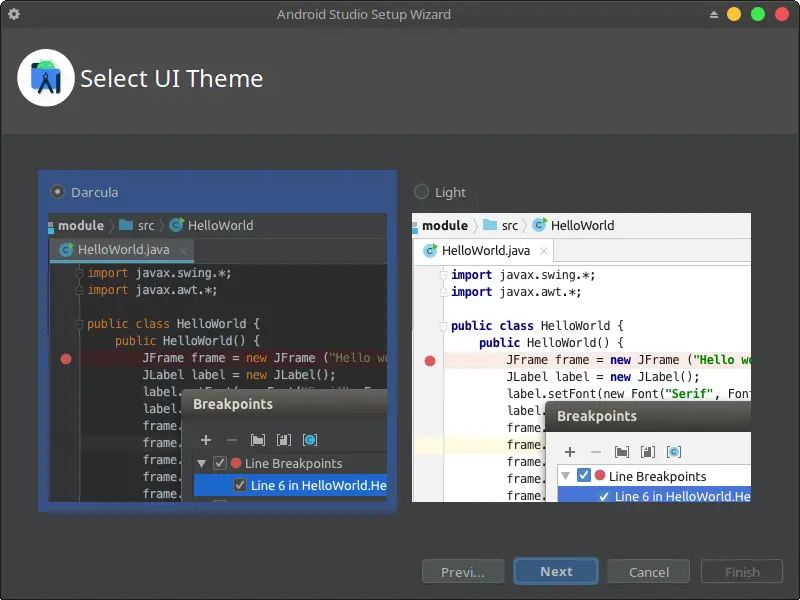The height and width of the screenshot is (600, 800).
Task: Click the Cancel button
Action: [x=648, y=571]
